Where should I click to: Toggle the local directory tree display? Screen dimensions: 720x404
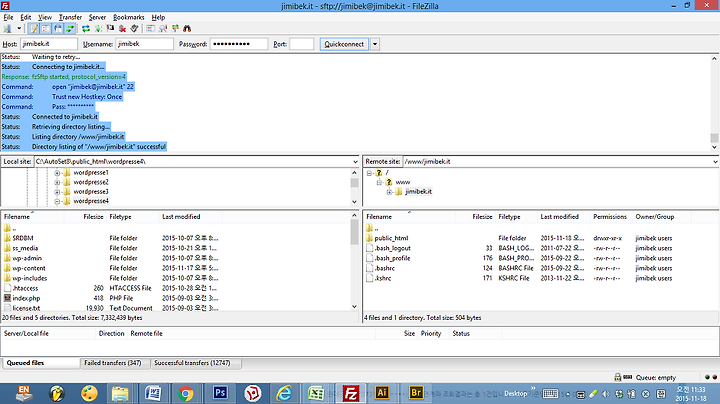pos(46,28)
